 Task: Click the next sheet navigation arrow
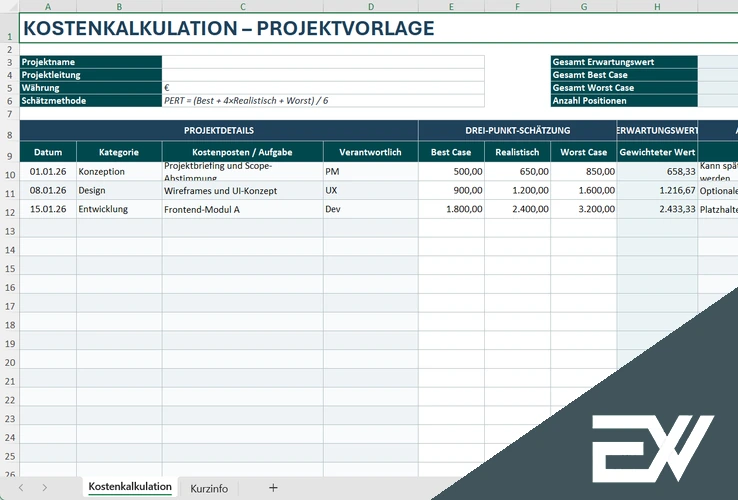tap(46, 488)
